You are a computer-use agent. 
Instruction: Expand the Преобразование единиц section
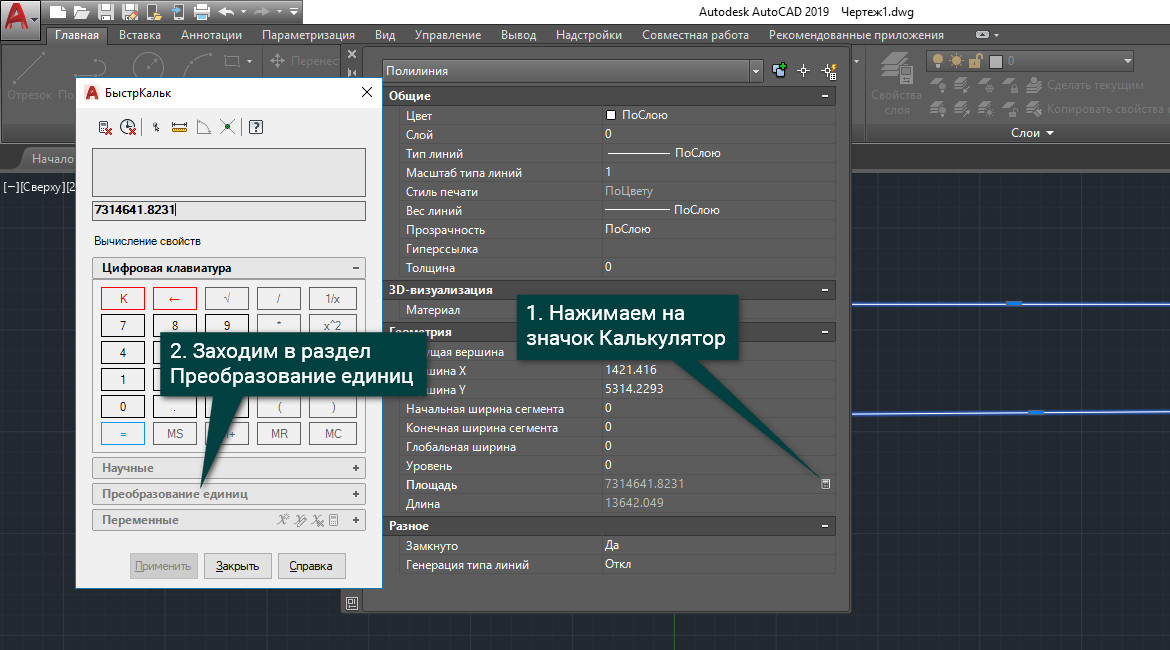[x=228, y=494]
